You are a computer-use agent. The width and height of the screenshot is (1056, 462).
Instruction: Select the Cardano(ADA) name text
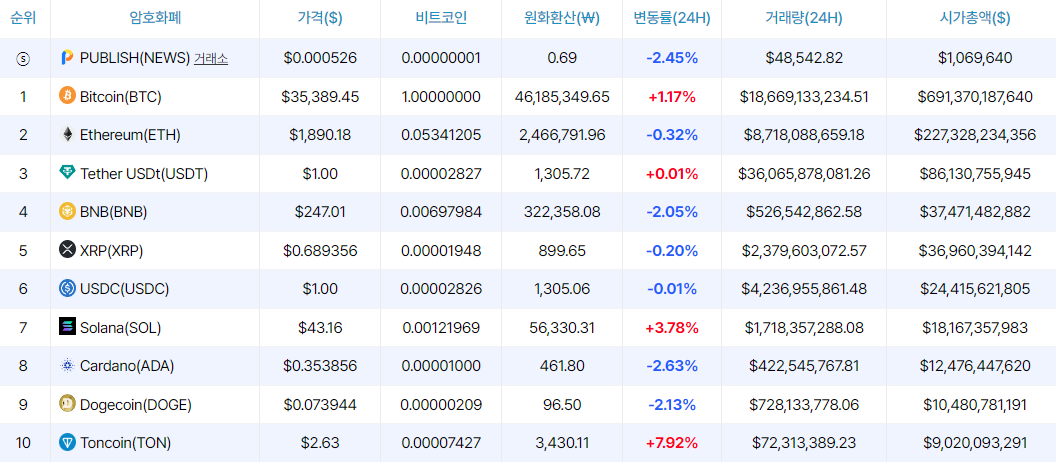point(127,366)
